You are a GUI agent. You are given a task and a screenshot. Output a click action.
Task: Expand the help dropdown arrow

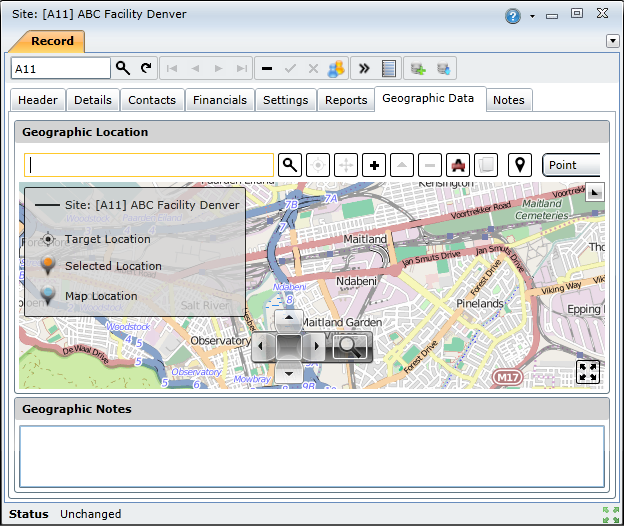(x=532, y=16)
